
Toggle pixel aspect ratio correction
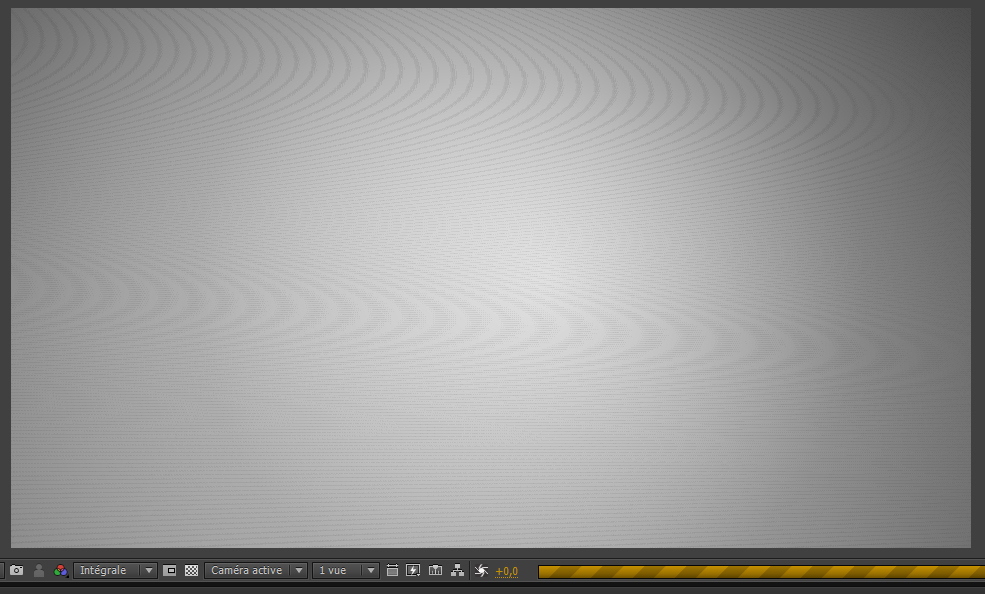pos(391,570)
